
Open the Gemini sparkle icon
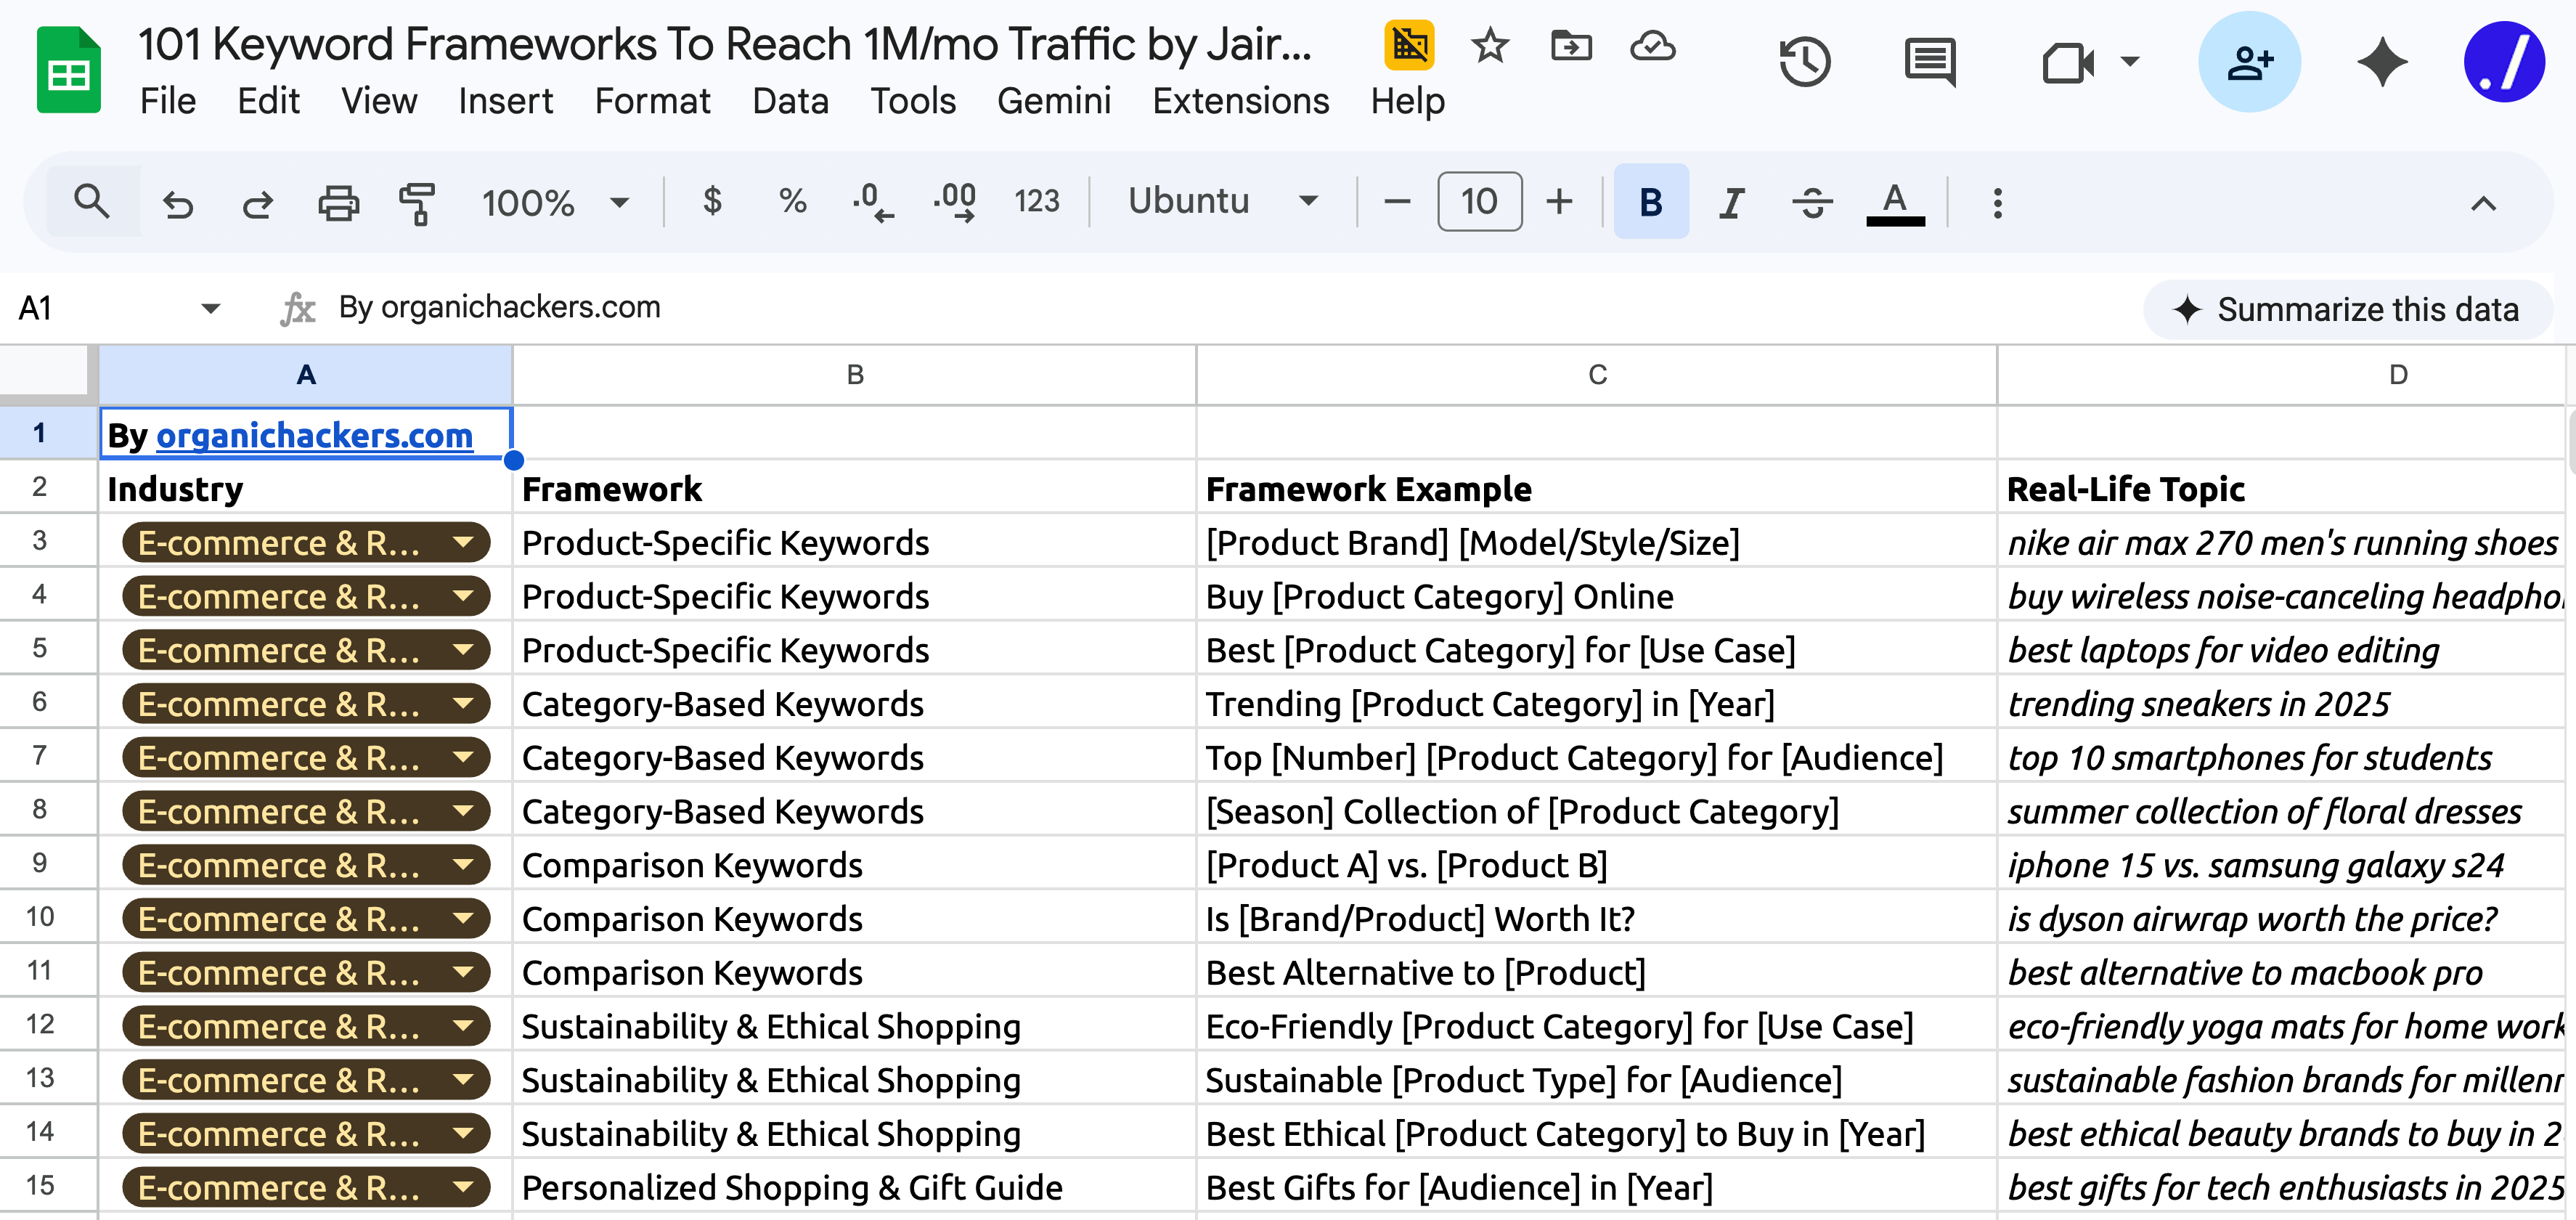pyautogui.click(x=2382, y=62)
